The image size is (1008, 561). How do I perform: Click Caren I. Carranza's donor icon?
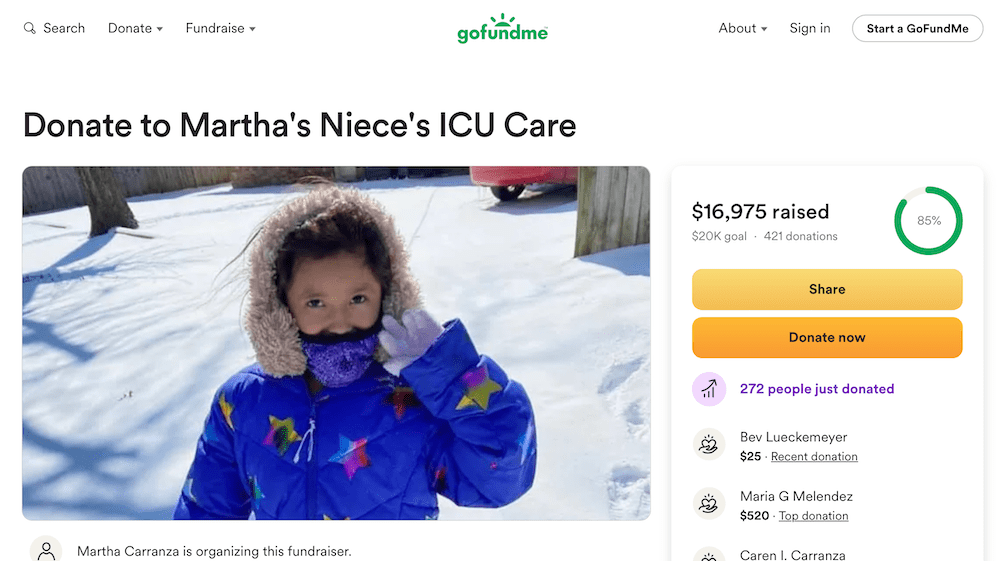(x=709, y=555)
